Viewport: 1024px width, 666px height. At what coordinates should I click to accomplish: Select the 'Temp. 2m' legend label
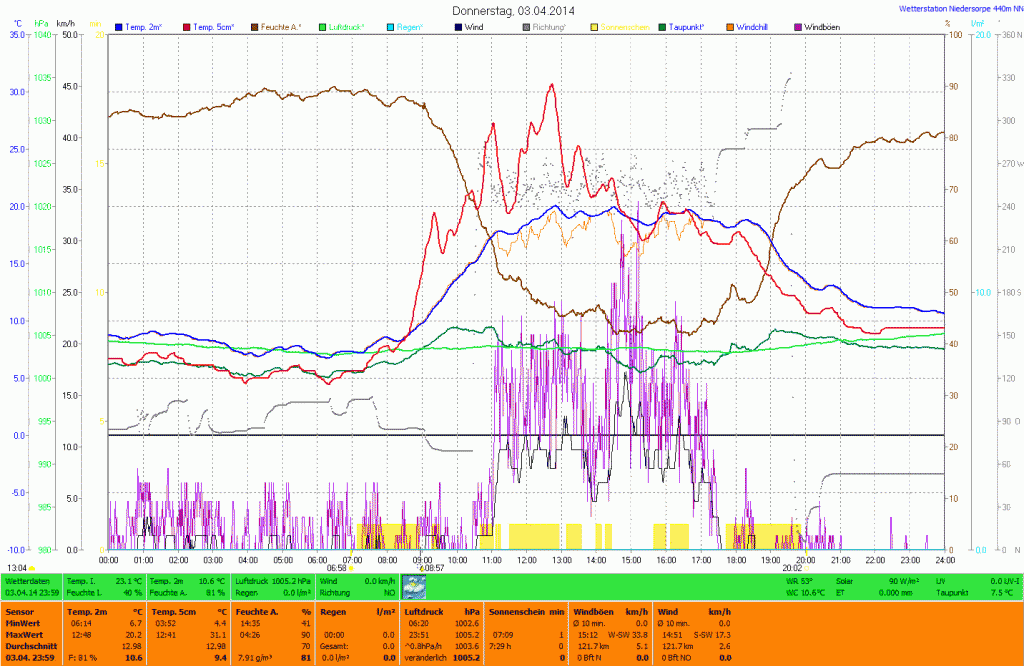coord(144,27)
